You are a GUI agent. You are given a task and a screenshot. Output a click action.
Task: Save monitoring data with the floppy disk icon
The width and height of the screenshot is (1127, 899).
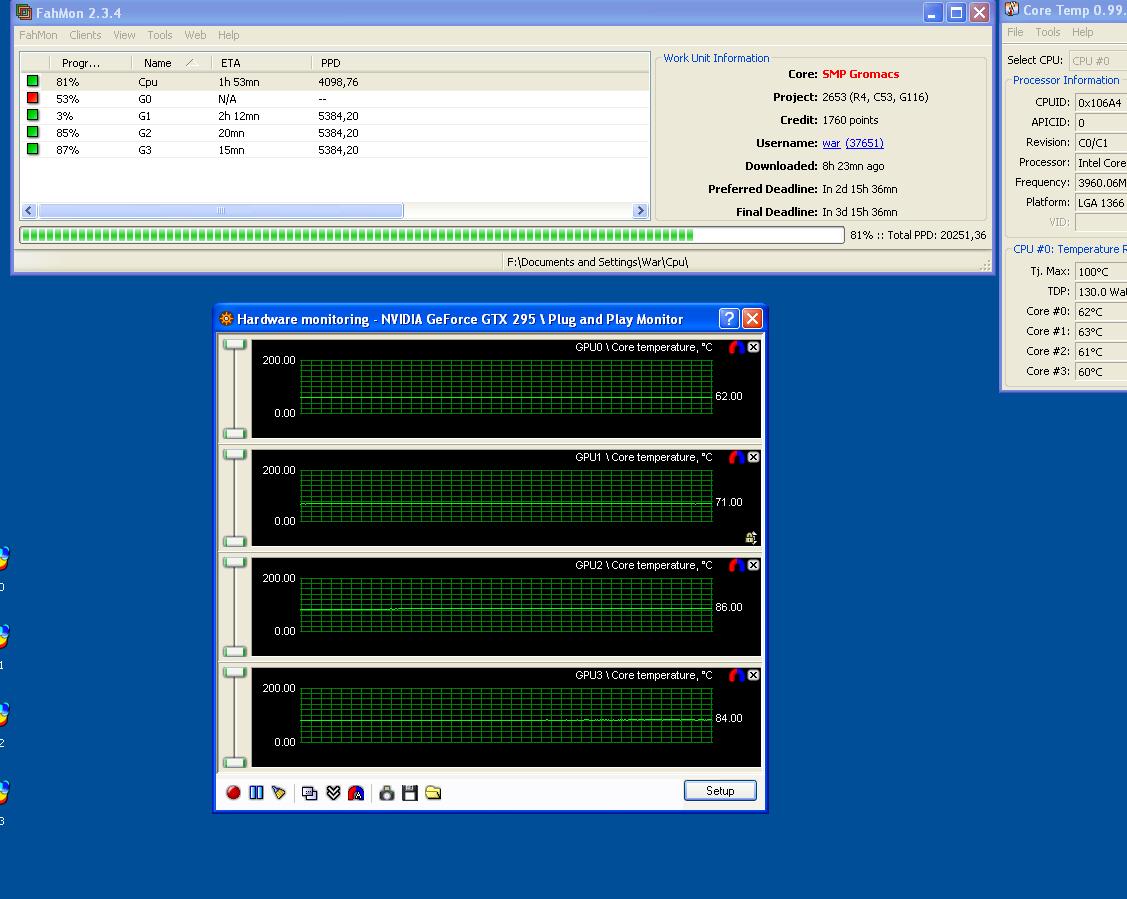[x=410, y=793]
